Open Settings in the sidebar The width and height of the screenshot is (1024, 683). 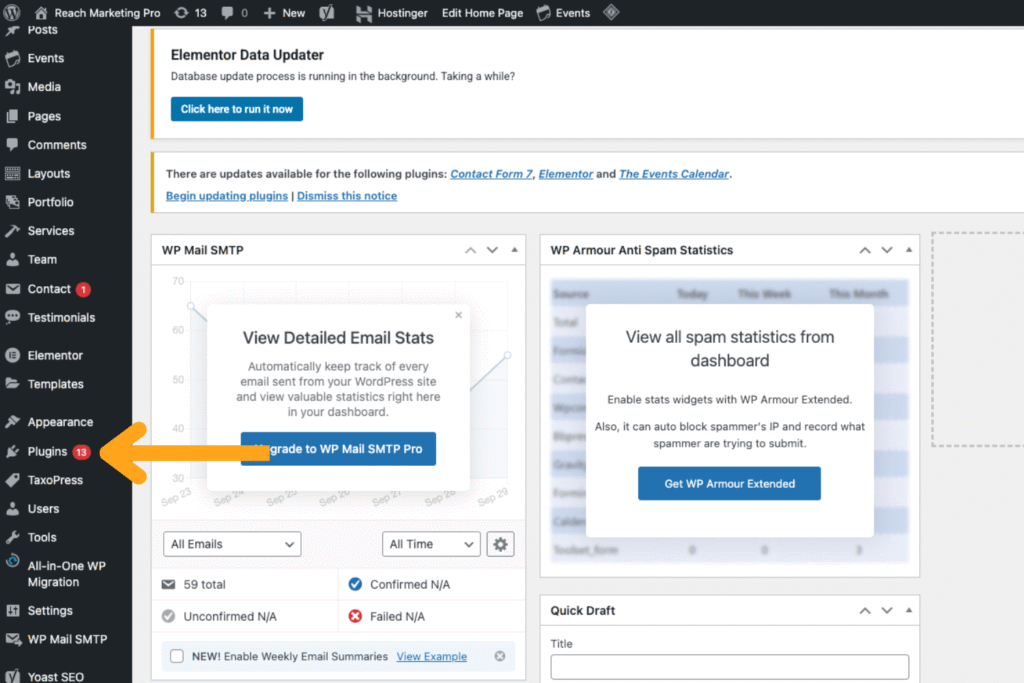coord(50,611)
